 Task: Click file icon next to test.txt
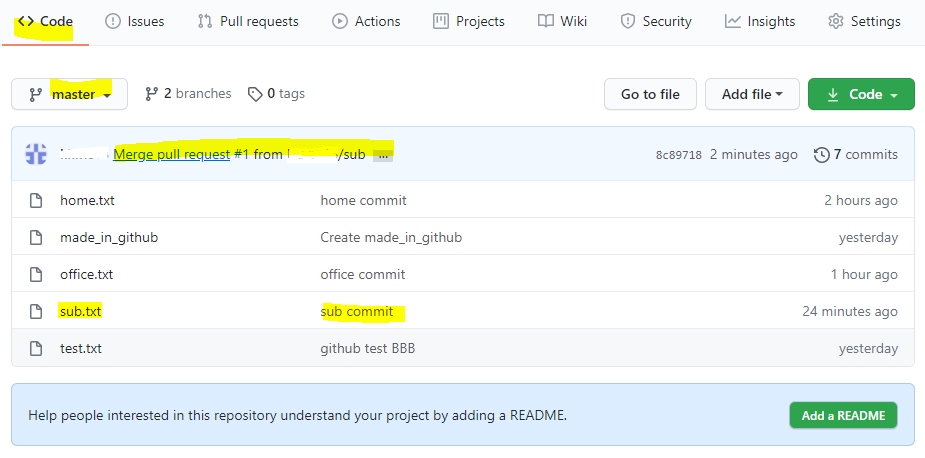36,348
